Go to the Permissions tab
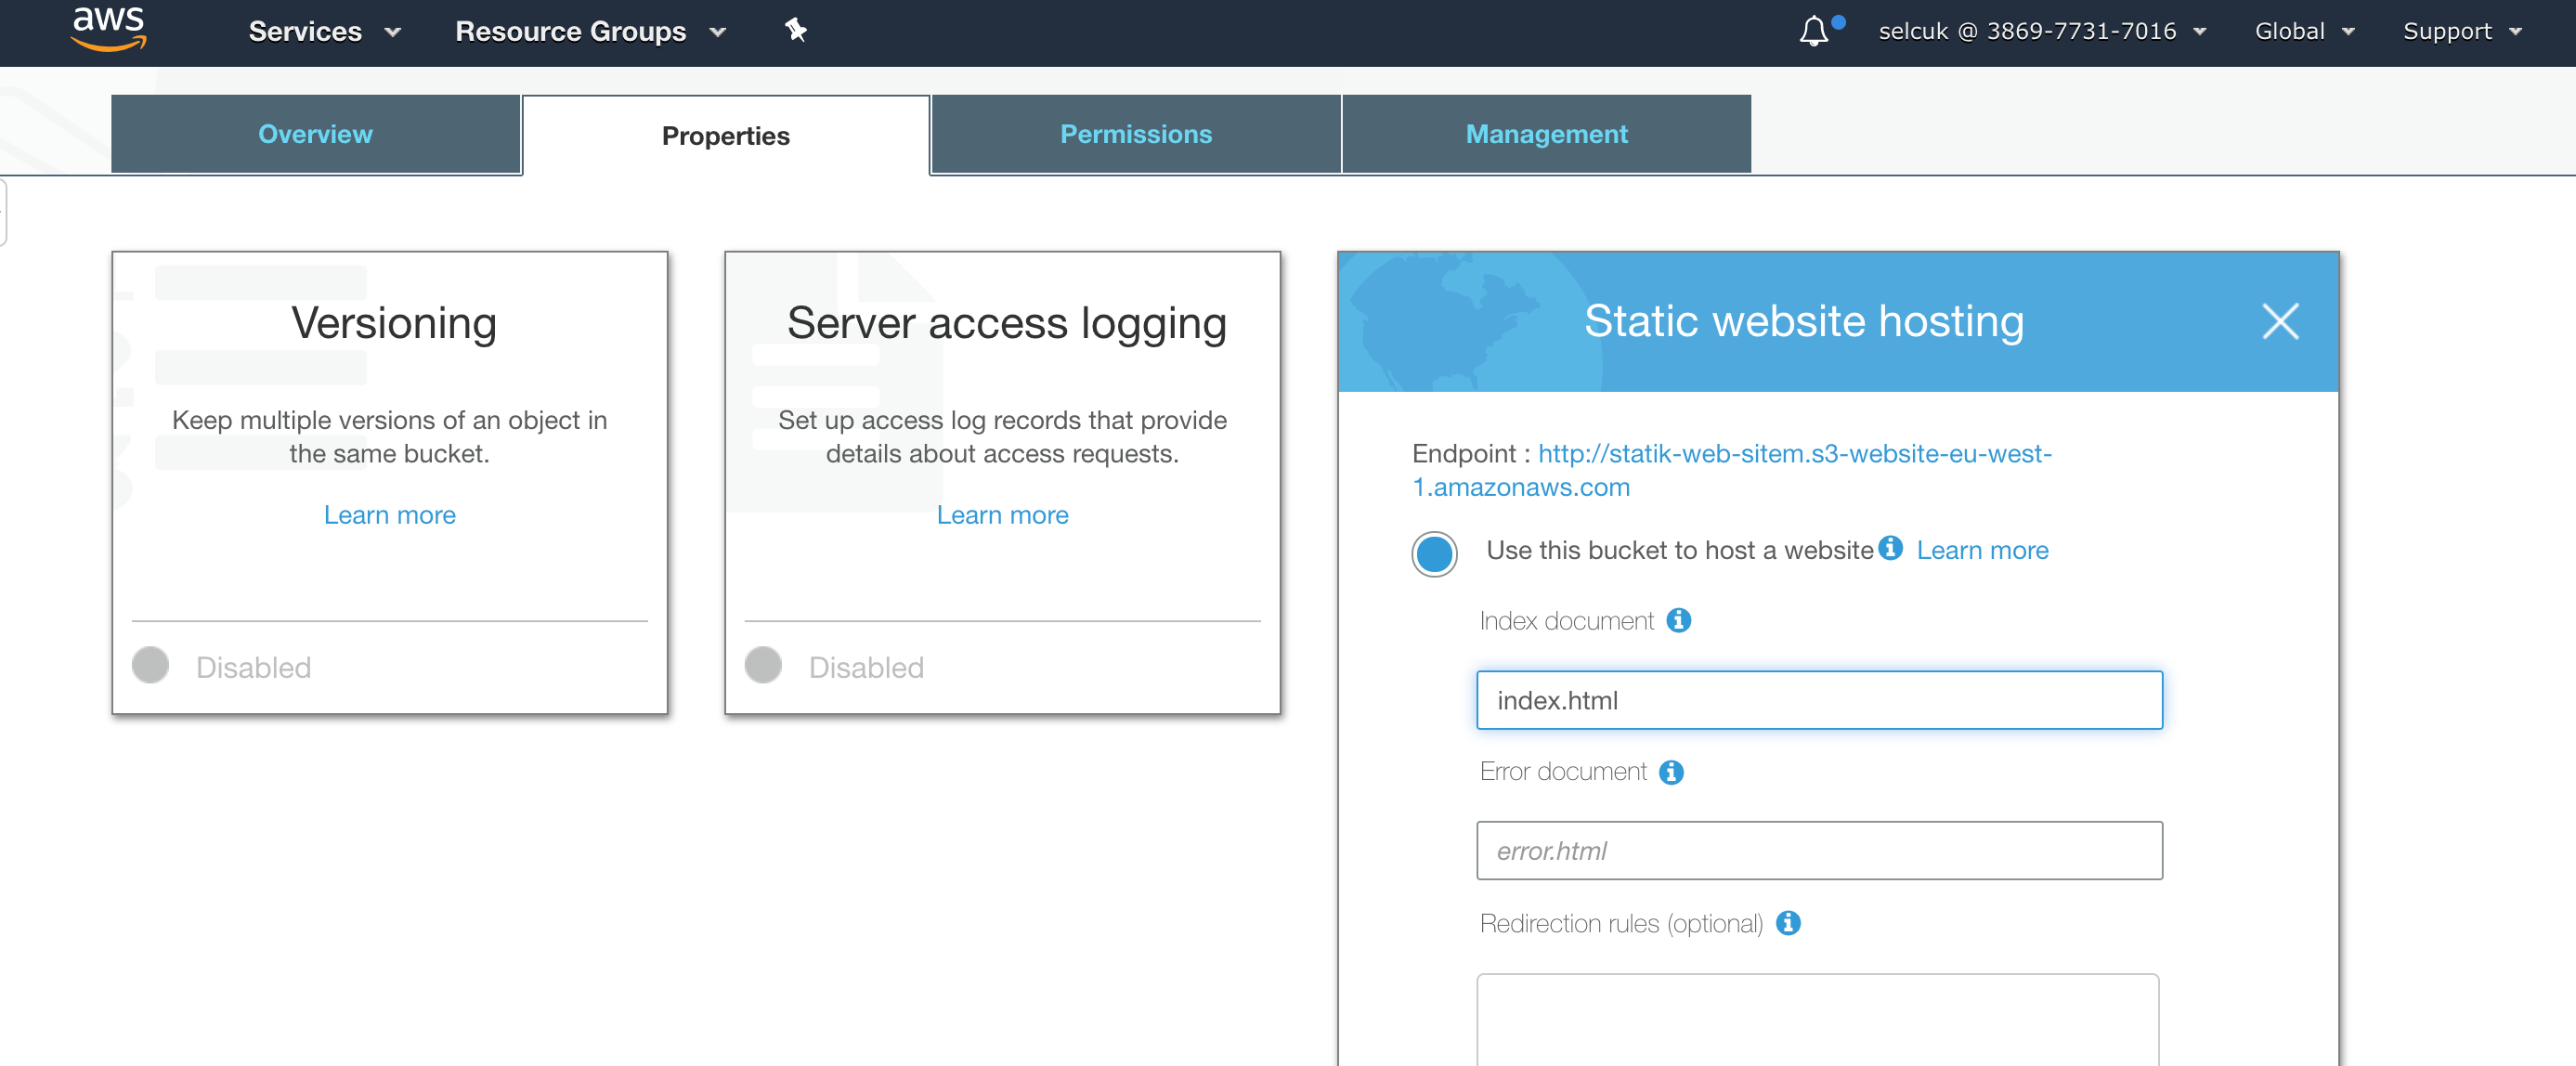This screenshot has height=1066, width=2576. click(x=1136, y=134)
